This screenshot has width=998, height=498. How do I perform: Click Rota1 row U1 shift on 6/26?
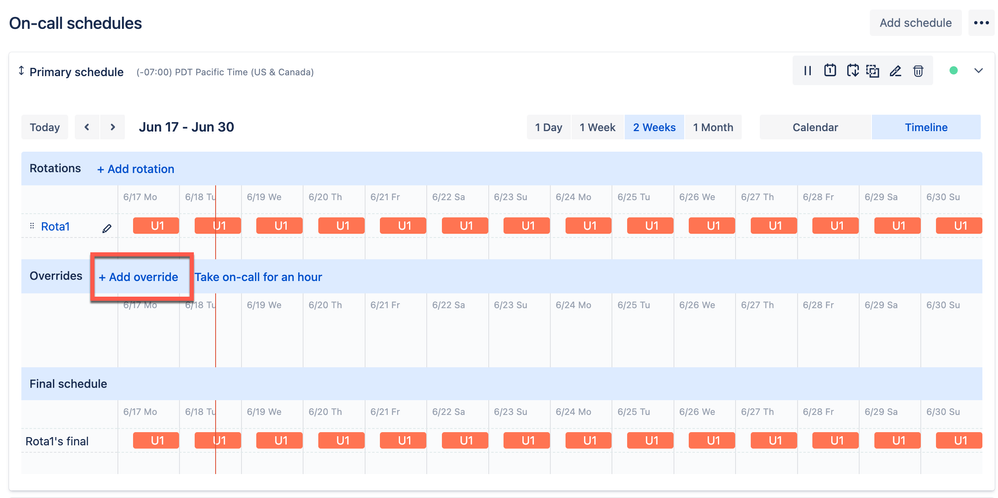[712, 225]
